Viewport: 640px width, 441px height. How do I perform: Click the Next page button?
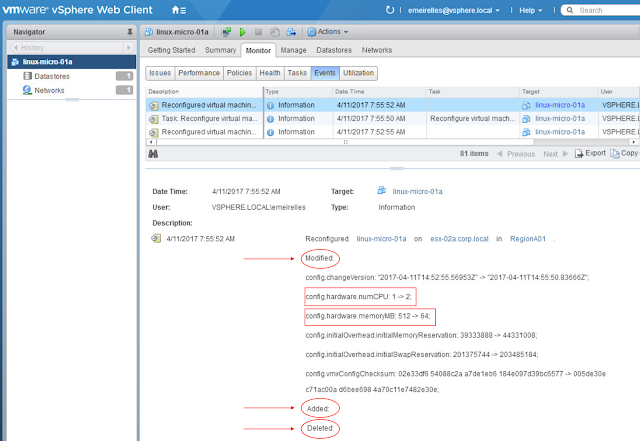tap(555, 154)
